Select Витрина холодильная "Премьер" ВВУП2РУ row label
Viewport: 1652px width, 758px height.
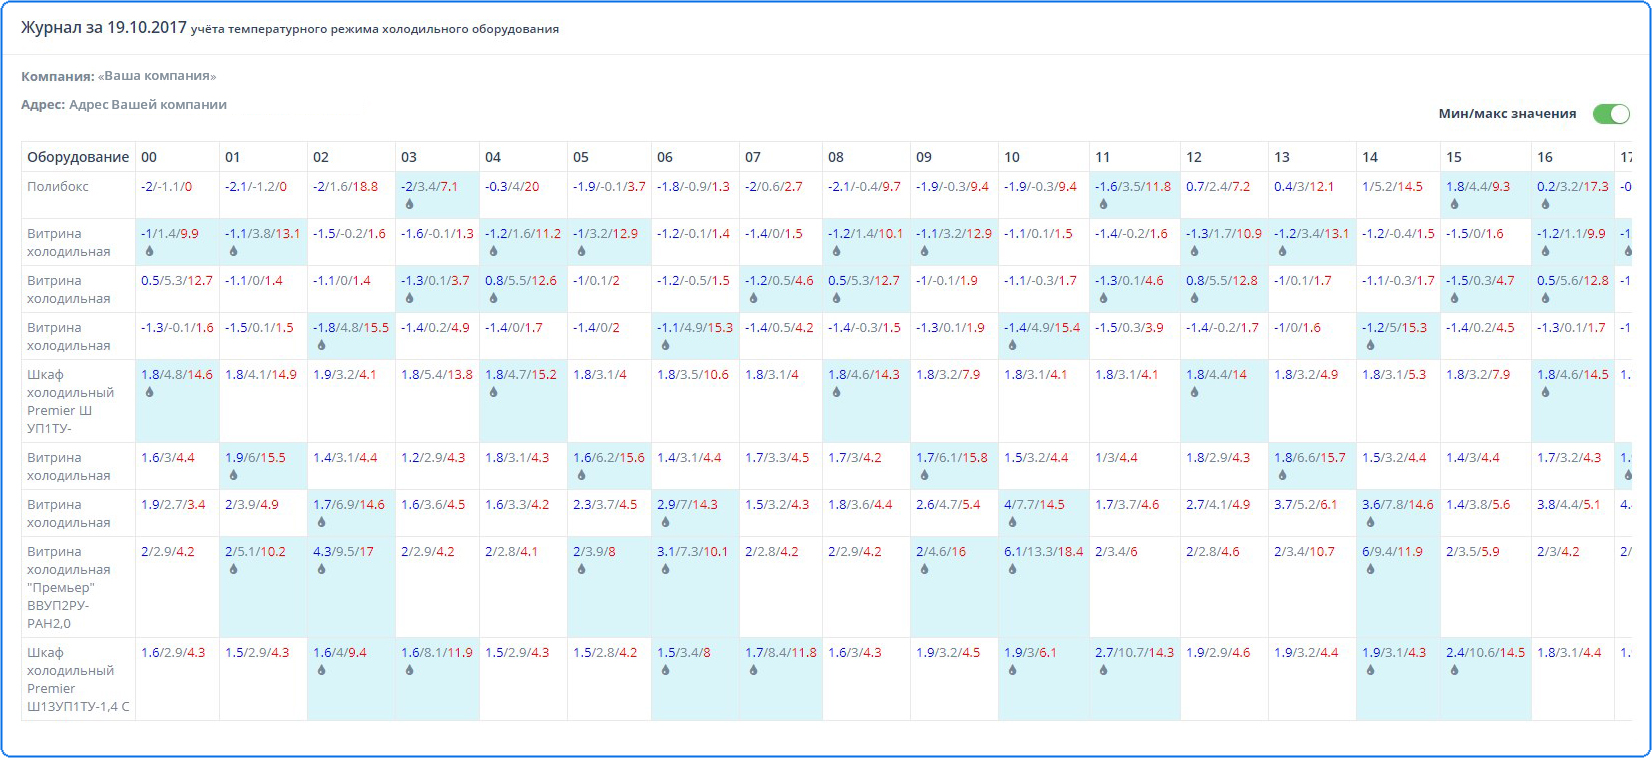point(68,587)
